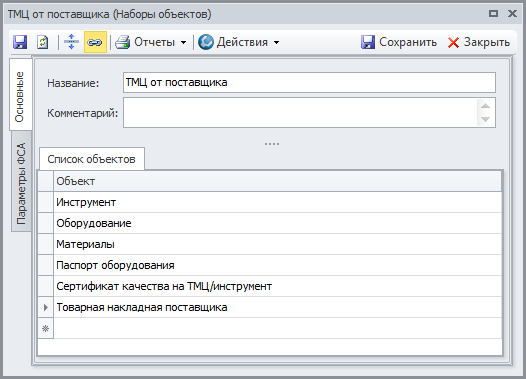Click the Комментарий scroll down arrow
This screenshot has height=379, width=526.
[x=485, y=119]
